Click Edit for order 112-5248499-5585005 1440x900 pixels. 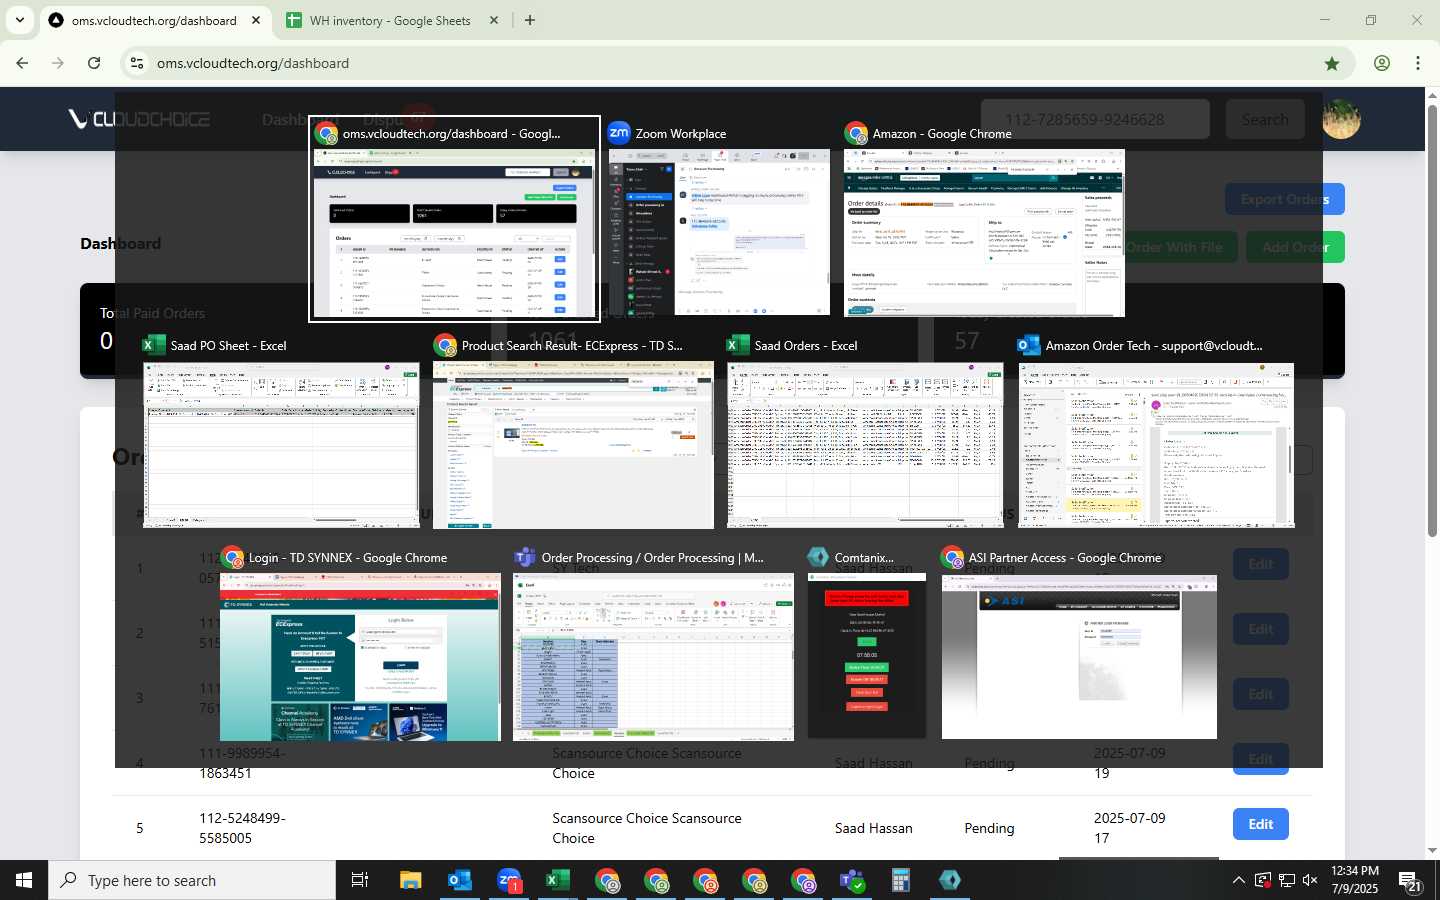[1260, 824]
